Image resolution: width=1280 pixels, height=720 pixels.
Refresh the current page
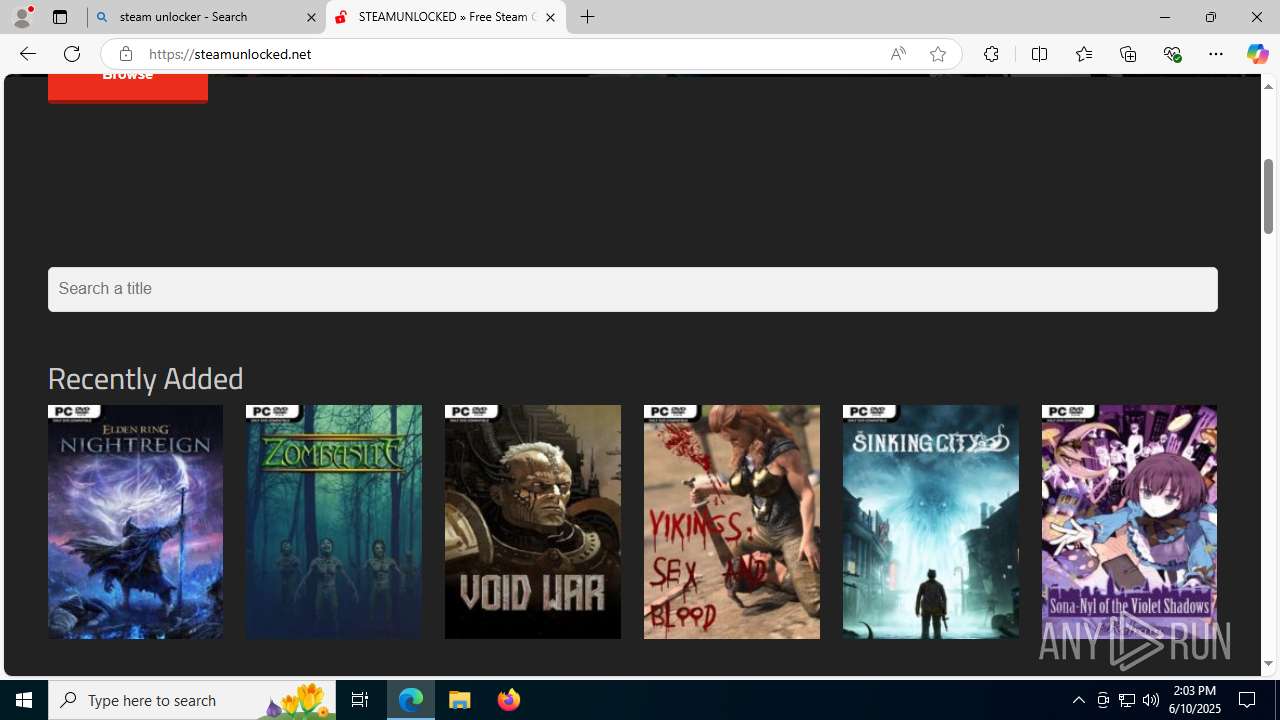click(x=72, y=54)
